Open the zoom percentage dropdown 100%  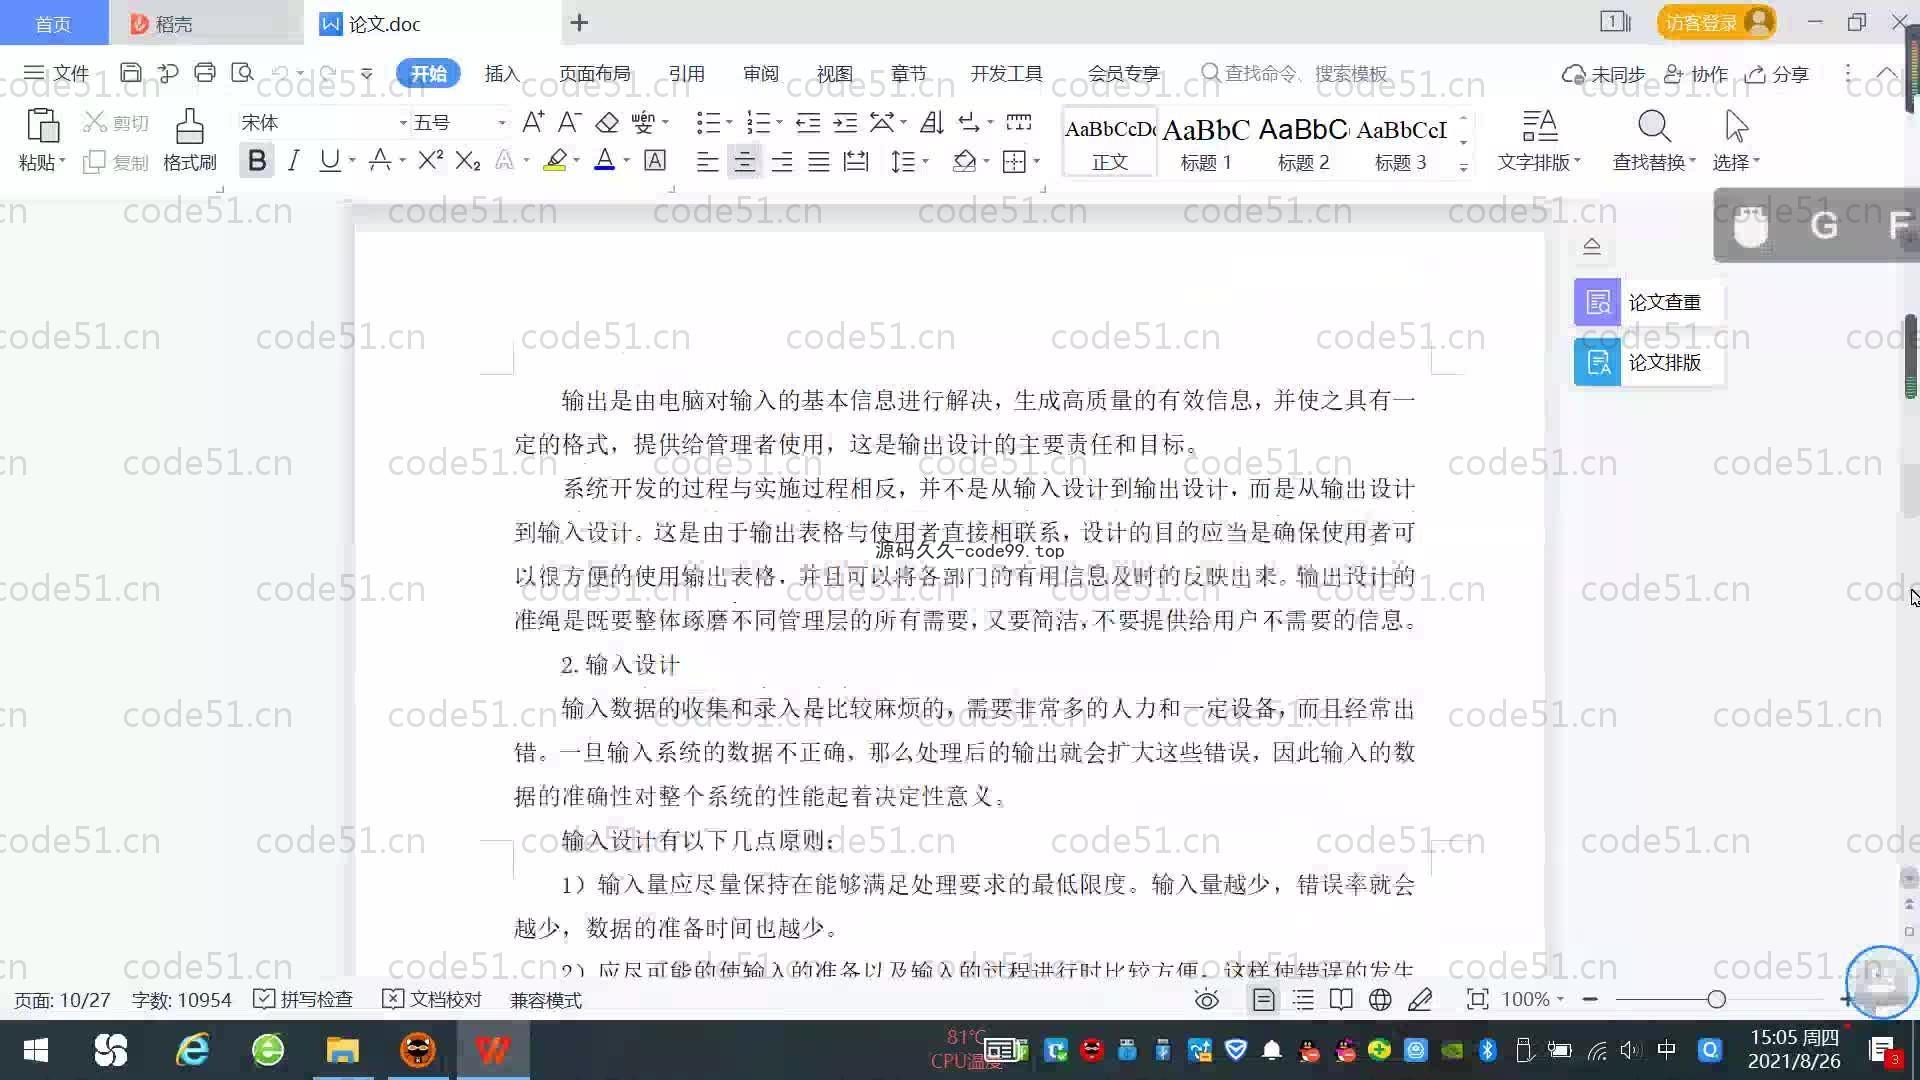(x=1533, y=1000)
